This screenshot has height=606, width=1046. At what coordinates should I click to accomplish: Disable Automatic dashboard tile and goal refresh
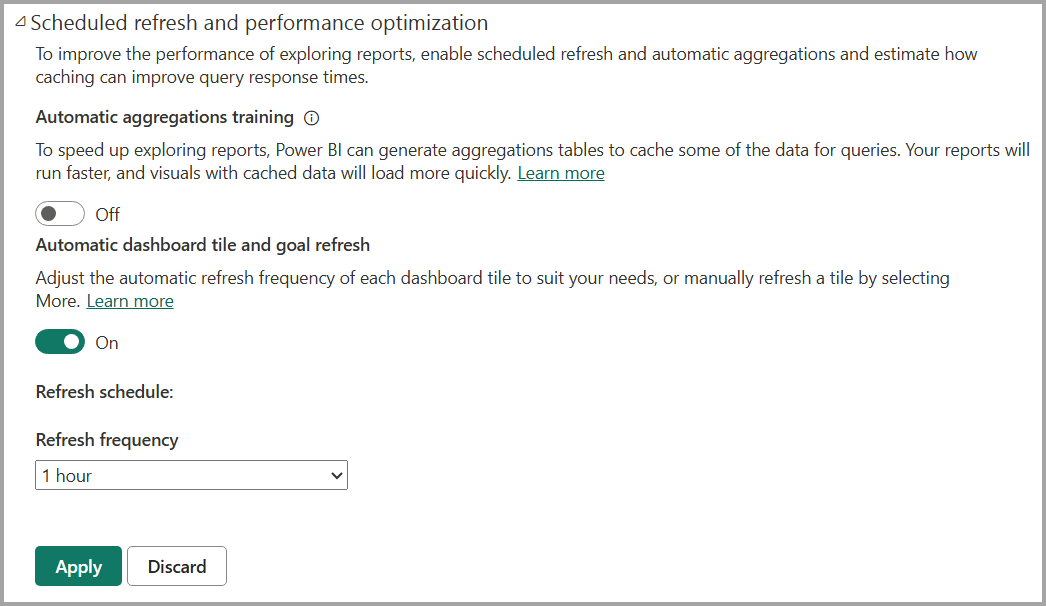[x=59, y=341]
